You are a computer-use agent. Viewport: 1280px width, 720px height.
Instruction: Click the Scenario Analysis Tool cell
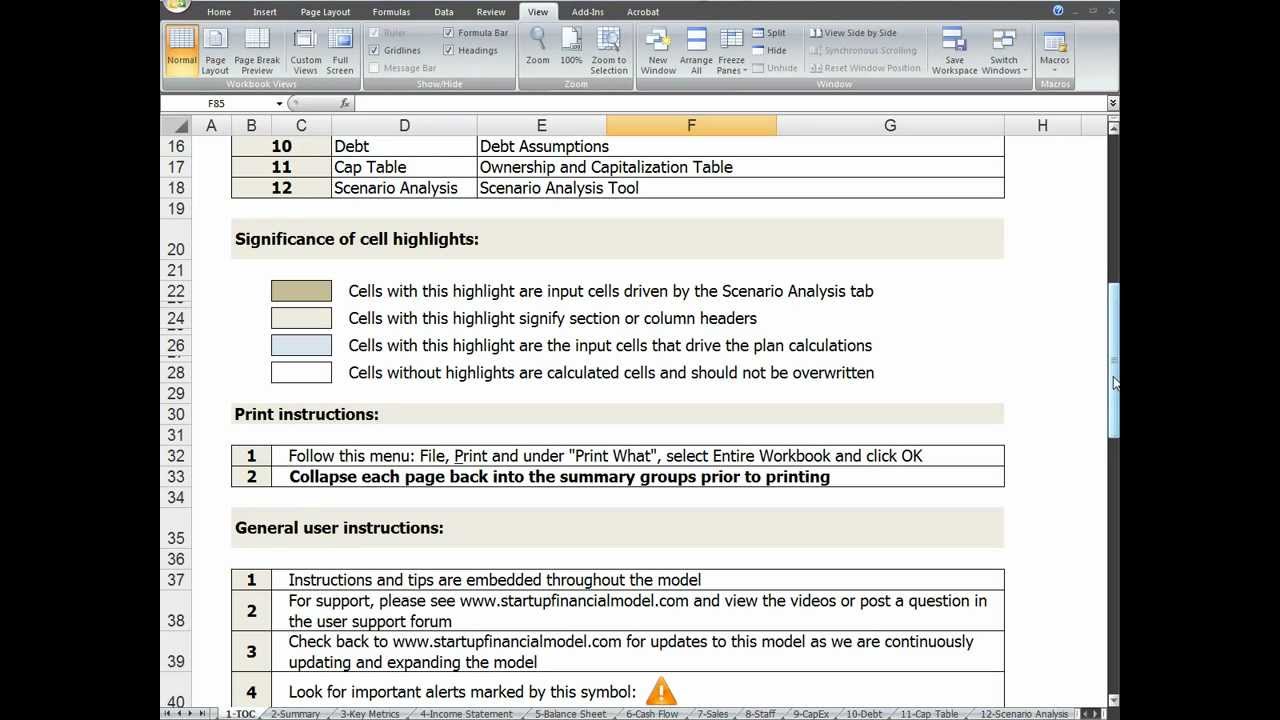tap(741, 188)
